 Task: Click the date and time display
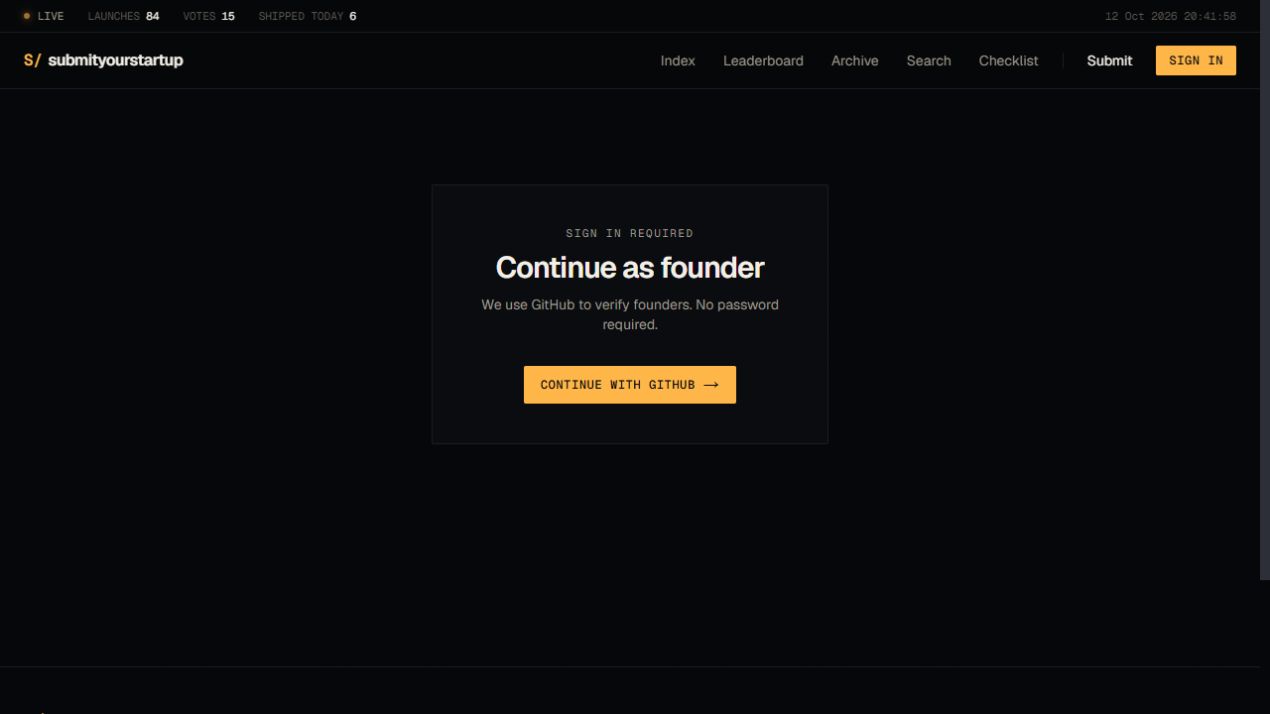point(1170,16)
